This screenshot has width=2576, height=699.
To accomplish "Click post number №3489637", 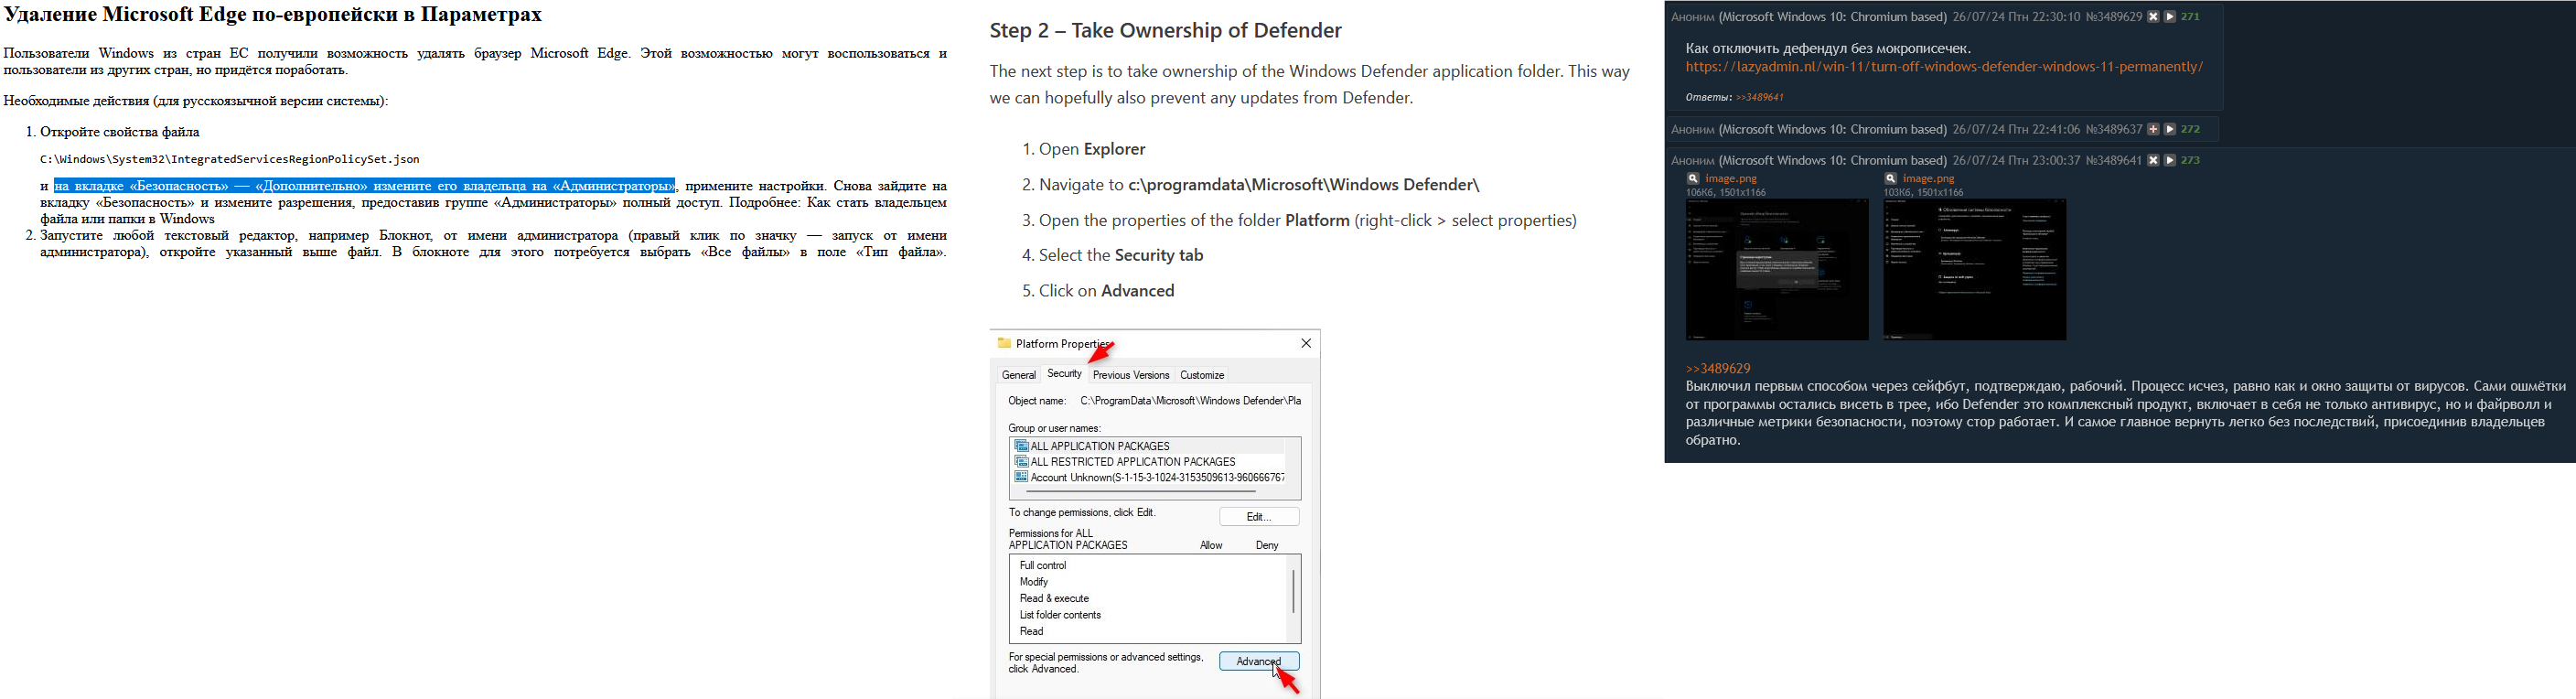I will pyautogui.click(x=2113, y=129).
